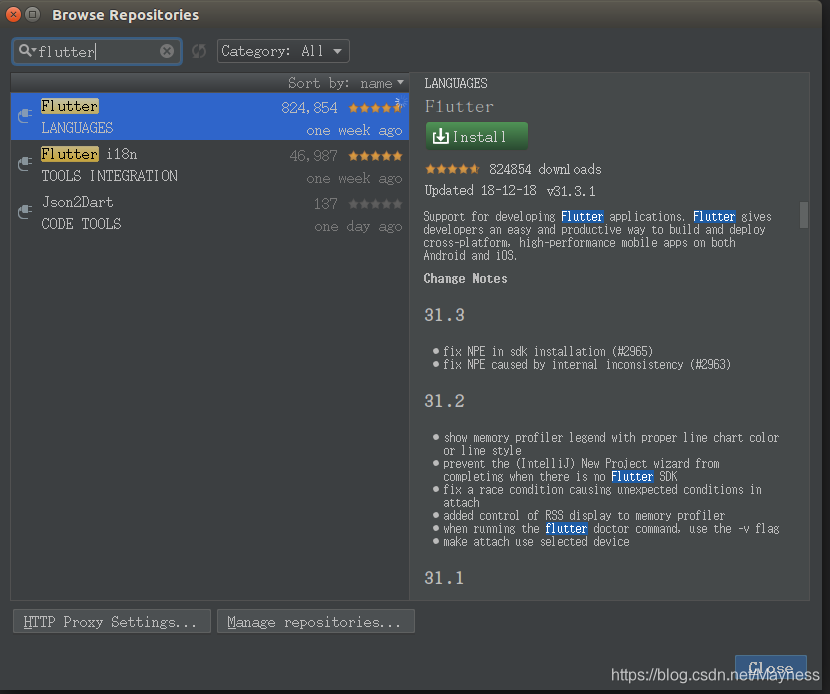The width and height of the screenshot is (830, 694).
Task: Open the Category: All dropdown
Action: (x=283, y=51)
